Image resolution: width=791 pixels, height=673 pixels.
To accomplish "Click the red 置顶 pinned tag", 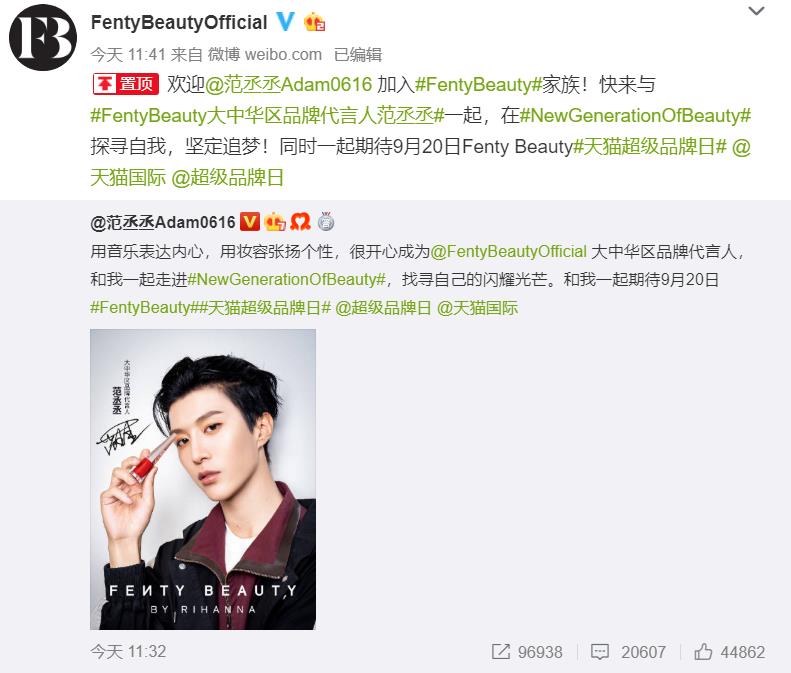I will [126, 84].
